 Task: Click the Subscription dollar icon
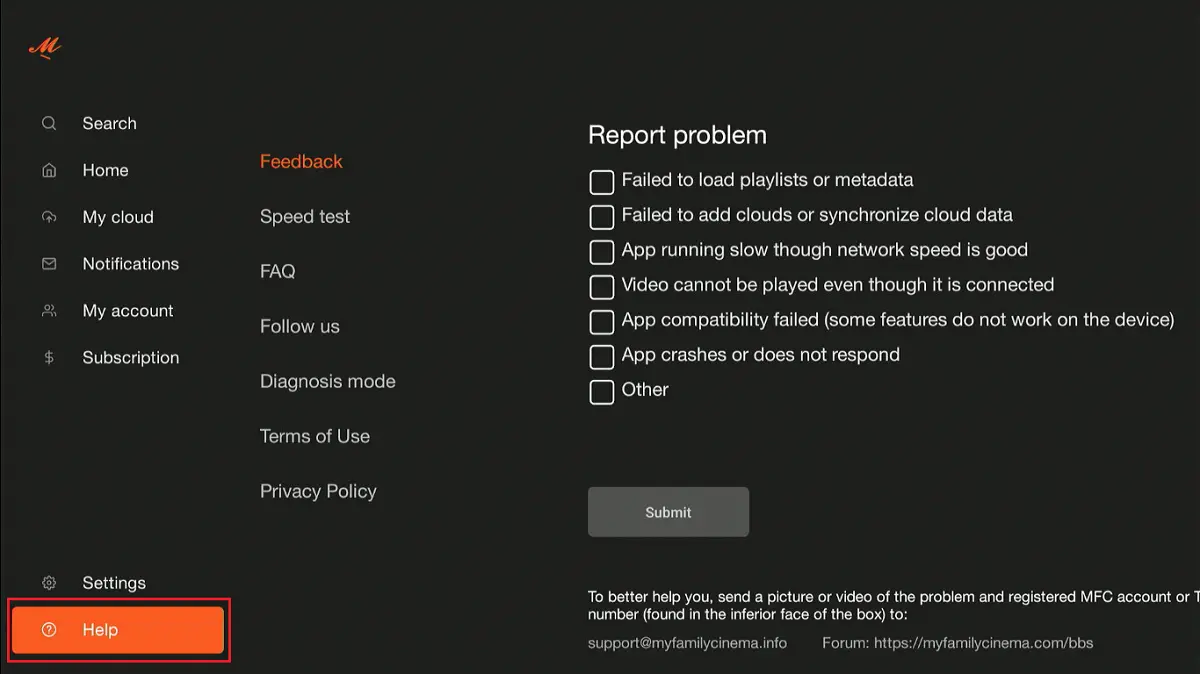pos(49,358)
